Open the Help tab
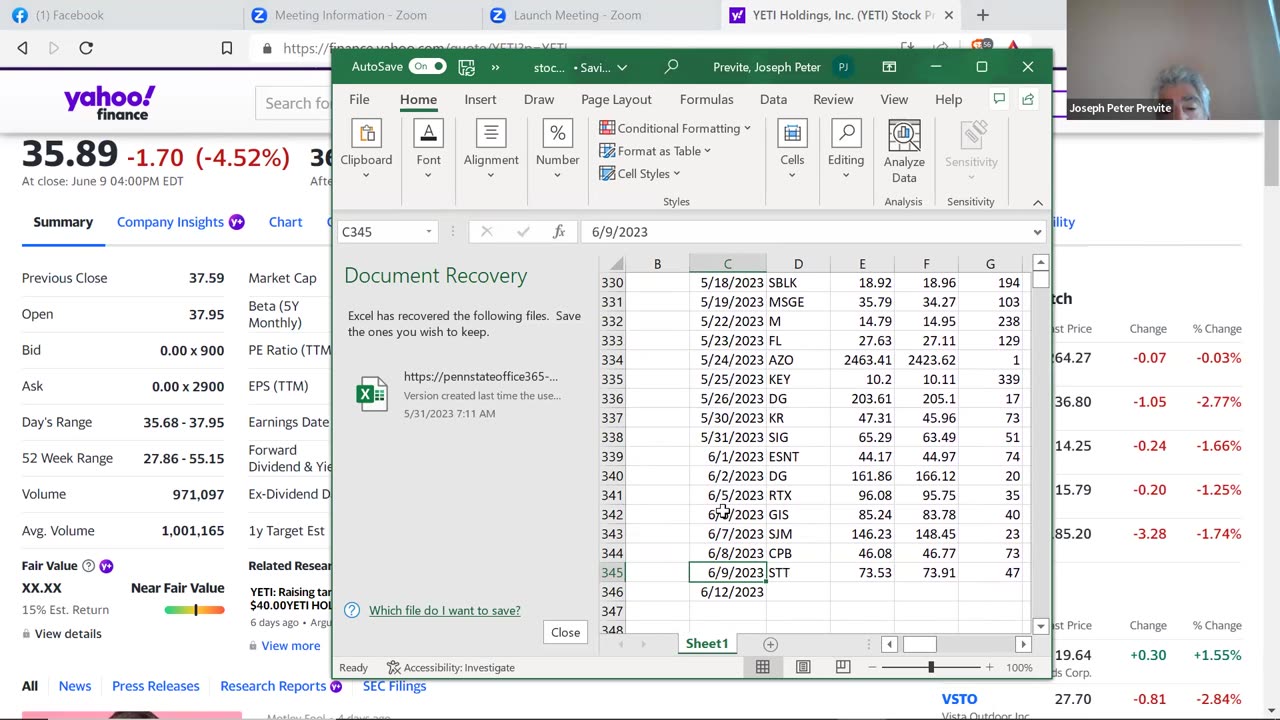1280x720 pixels. [948, 99]
